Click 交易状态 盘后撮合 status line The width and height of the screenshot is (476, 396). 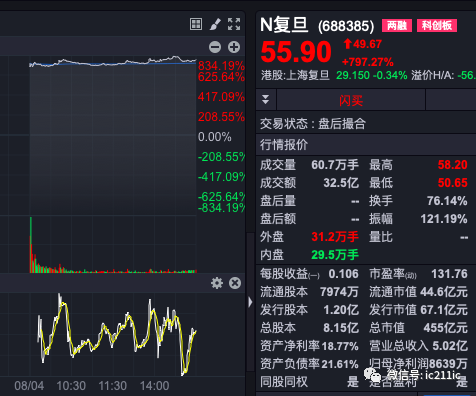point(313,124)
